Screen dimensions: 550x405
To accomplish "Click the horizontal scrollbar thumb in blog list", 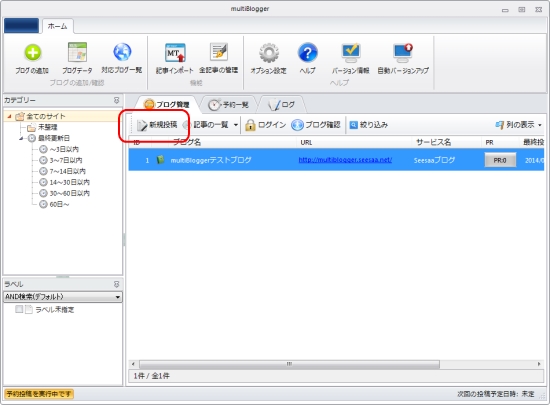I will (289, 364).
